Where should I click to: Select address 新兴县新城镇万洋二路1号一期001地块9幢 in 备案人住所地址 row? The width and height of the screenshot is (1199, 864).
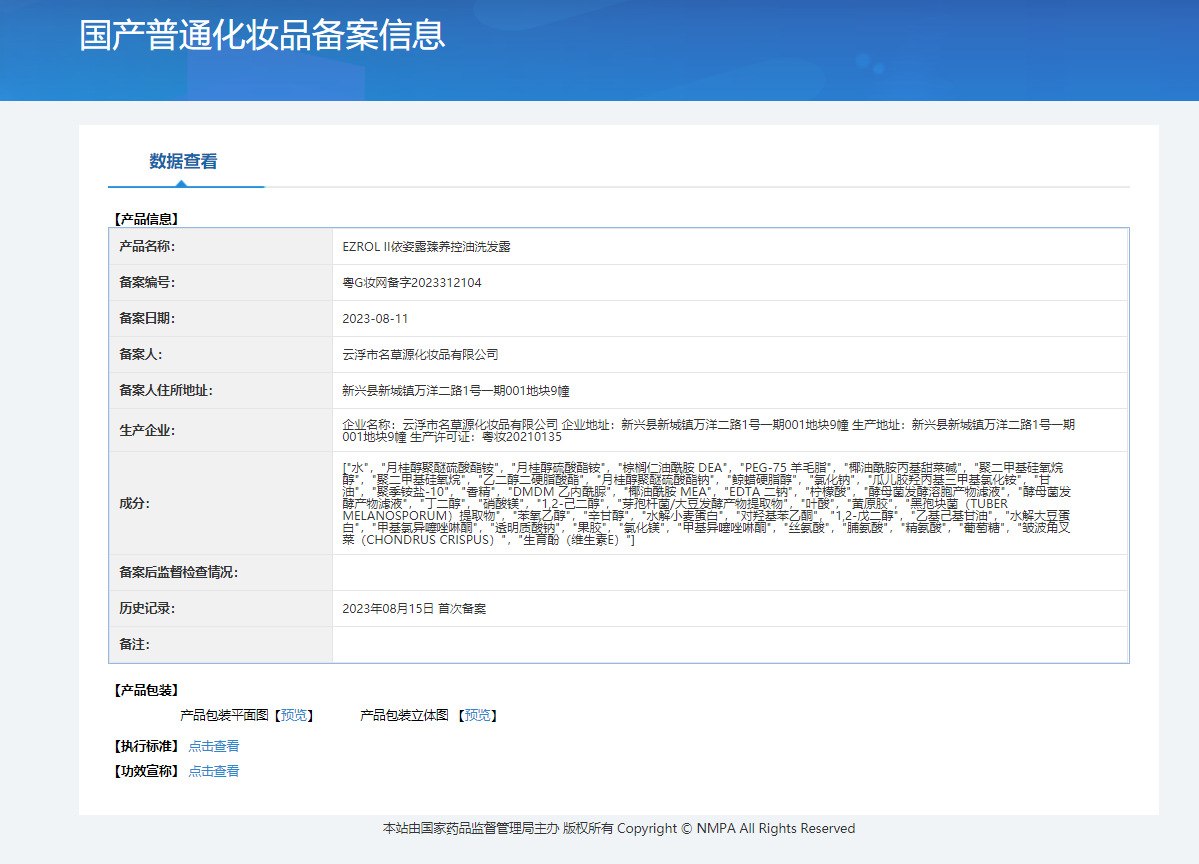(x=456, y=390)
